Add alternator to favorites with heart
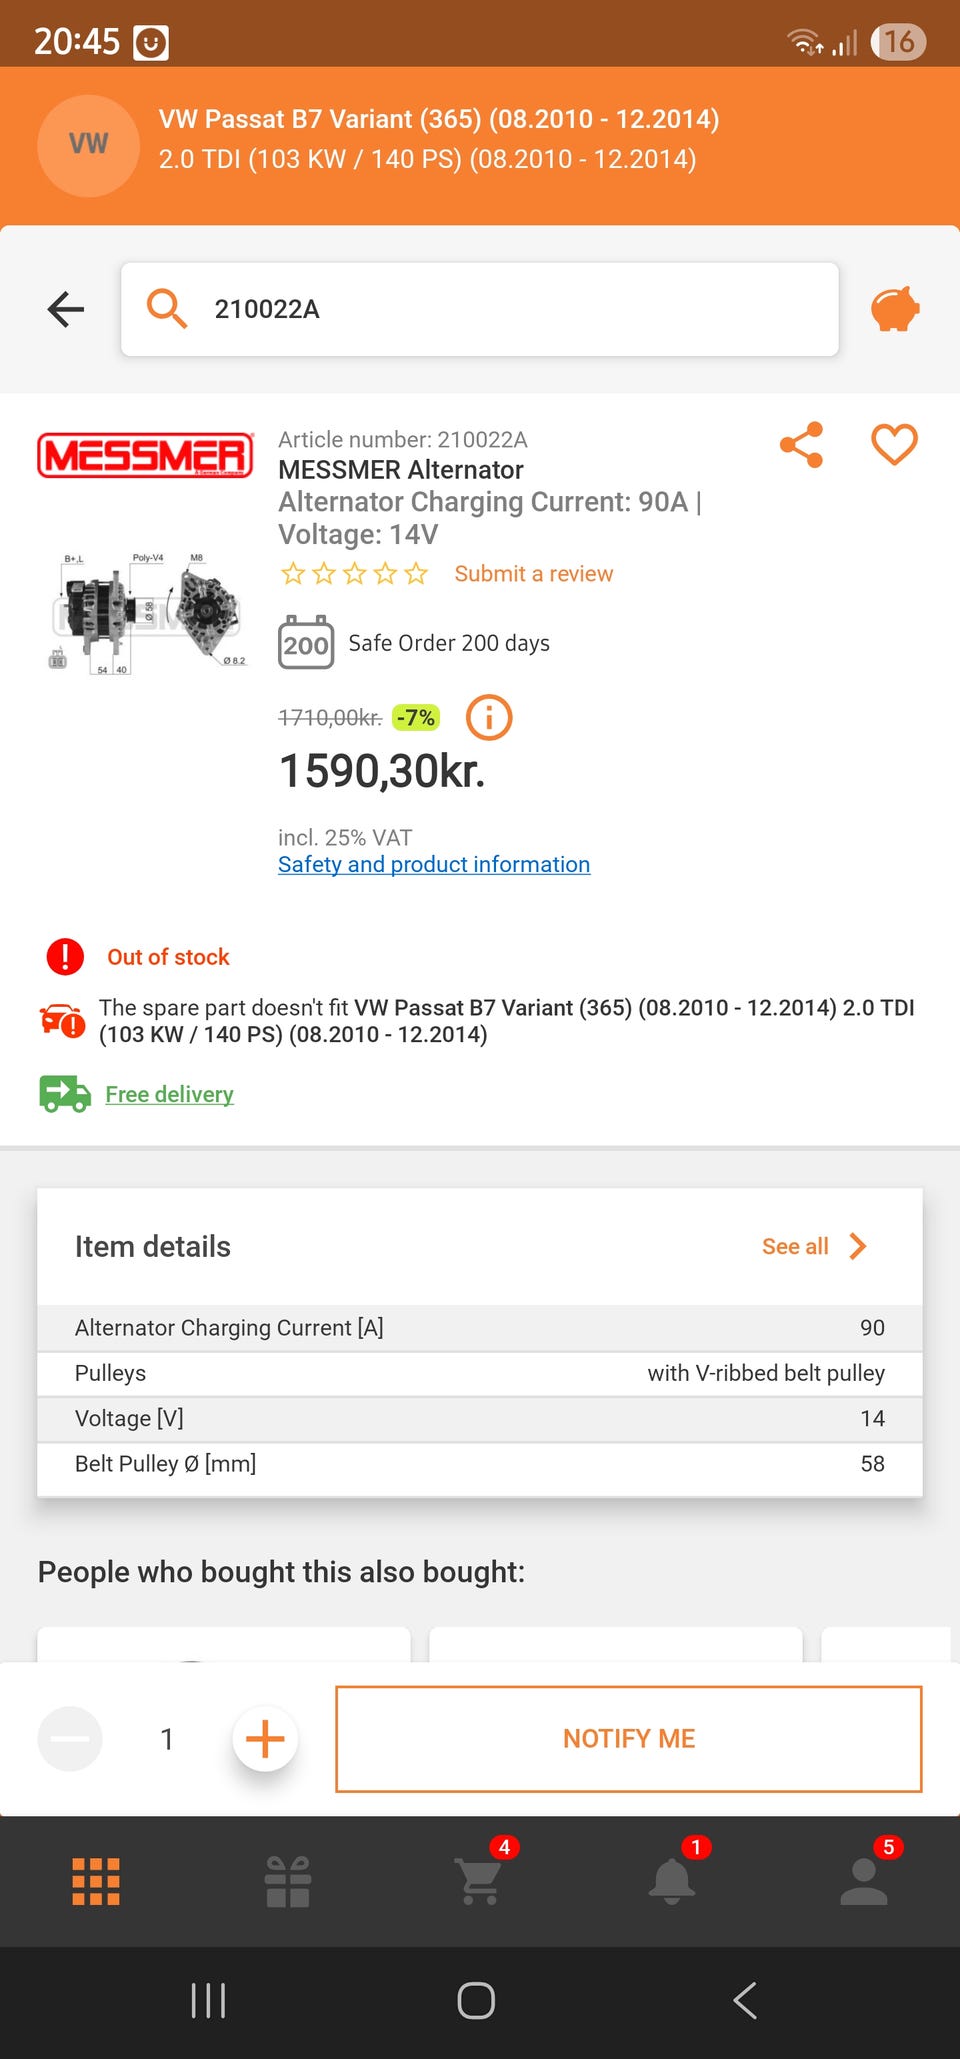This screenshot has height=2059, width=960. click(x=894, y=445)
